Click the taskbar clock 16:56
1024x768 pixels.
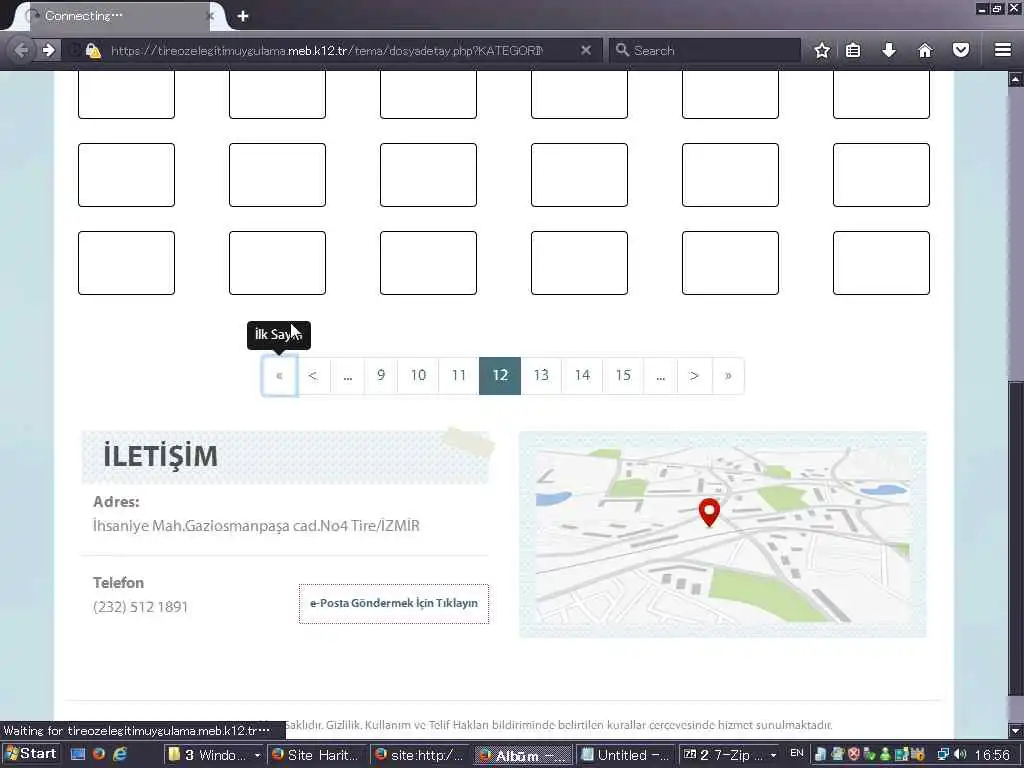click(993, 755)
